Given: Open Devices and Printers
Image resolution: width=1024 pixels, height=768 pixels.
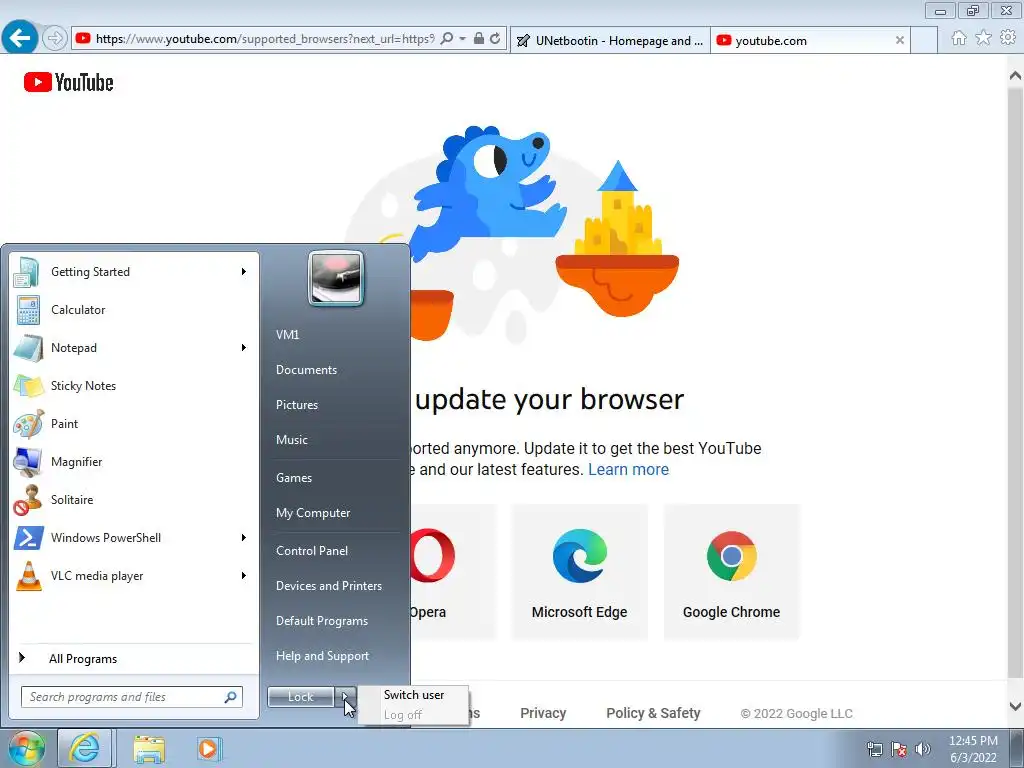Looking at the screenshot, I should pos(328,586).
